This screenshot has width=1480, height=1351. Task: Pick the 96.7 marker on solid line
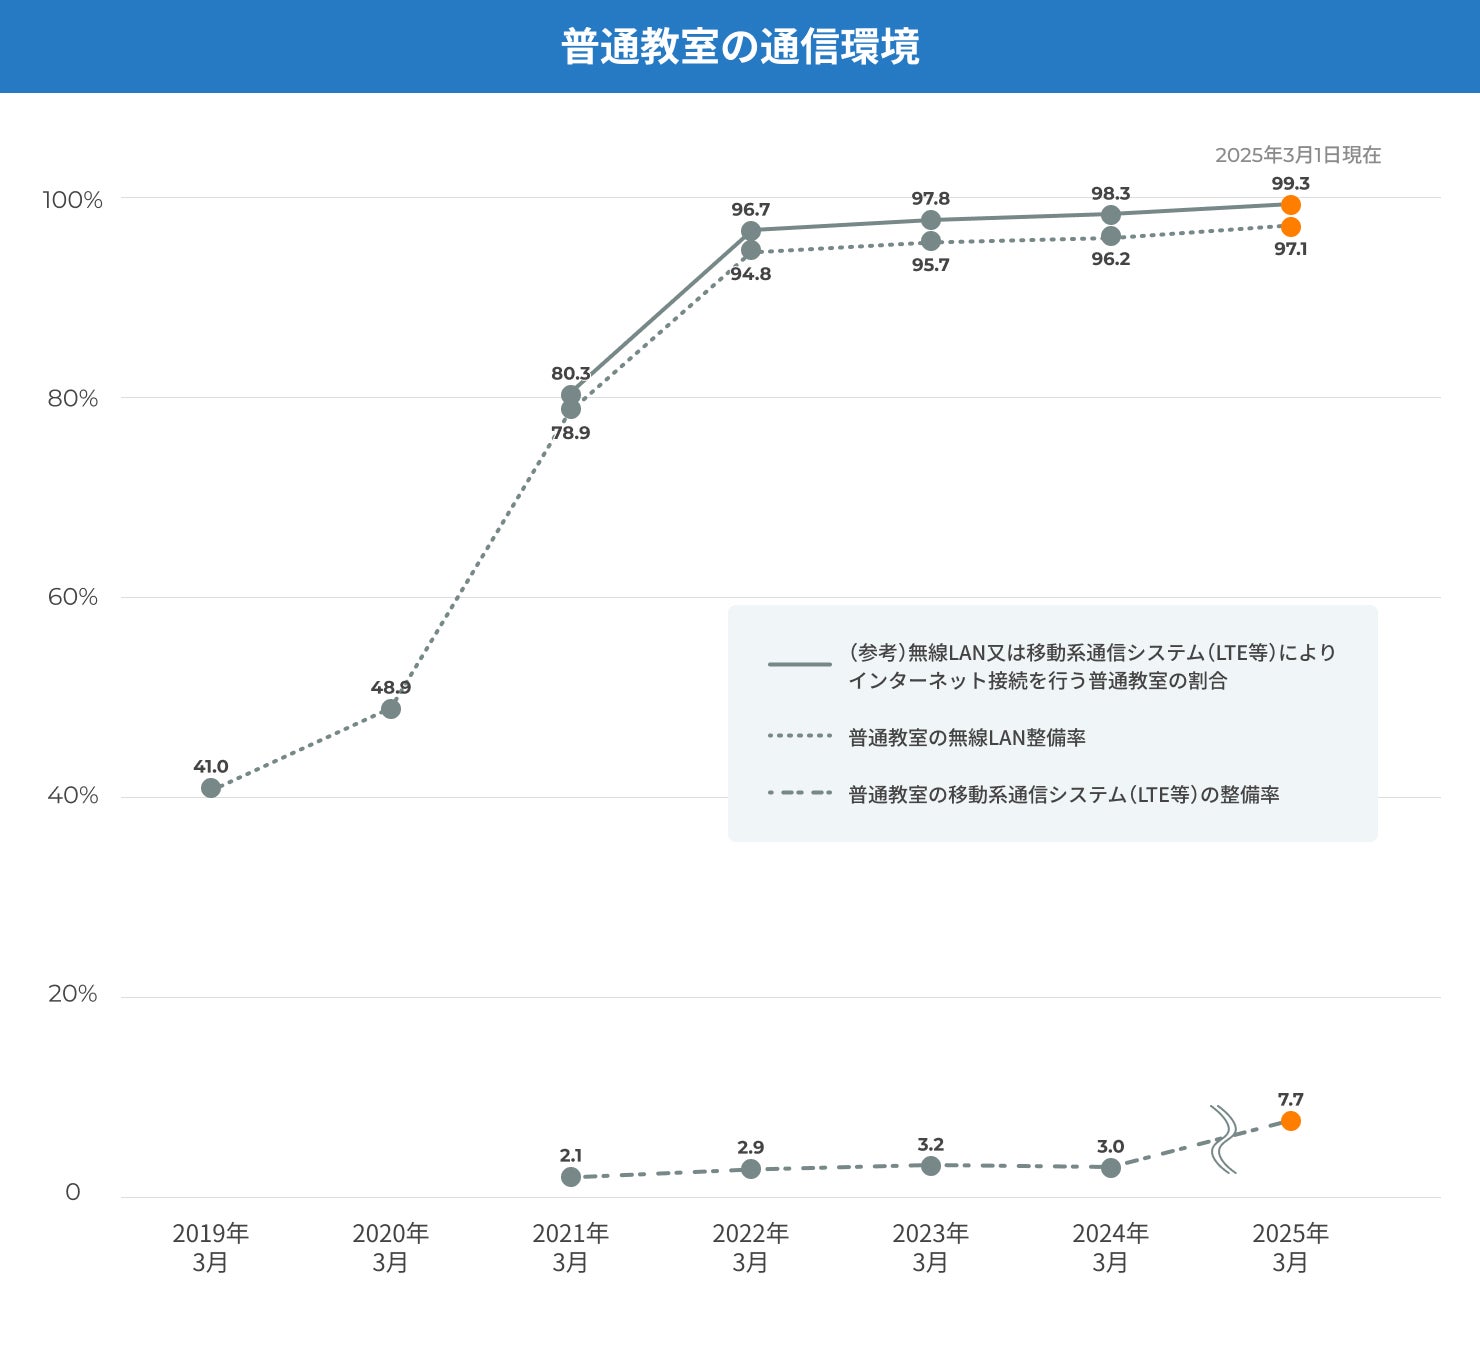click(x=751, y=231)
